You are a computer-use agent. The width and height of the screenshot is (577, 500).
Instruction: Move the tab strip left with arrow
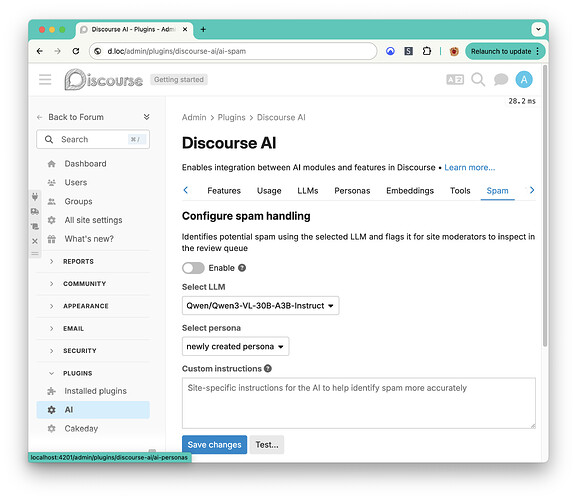click(186, 190)
